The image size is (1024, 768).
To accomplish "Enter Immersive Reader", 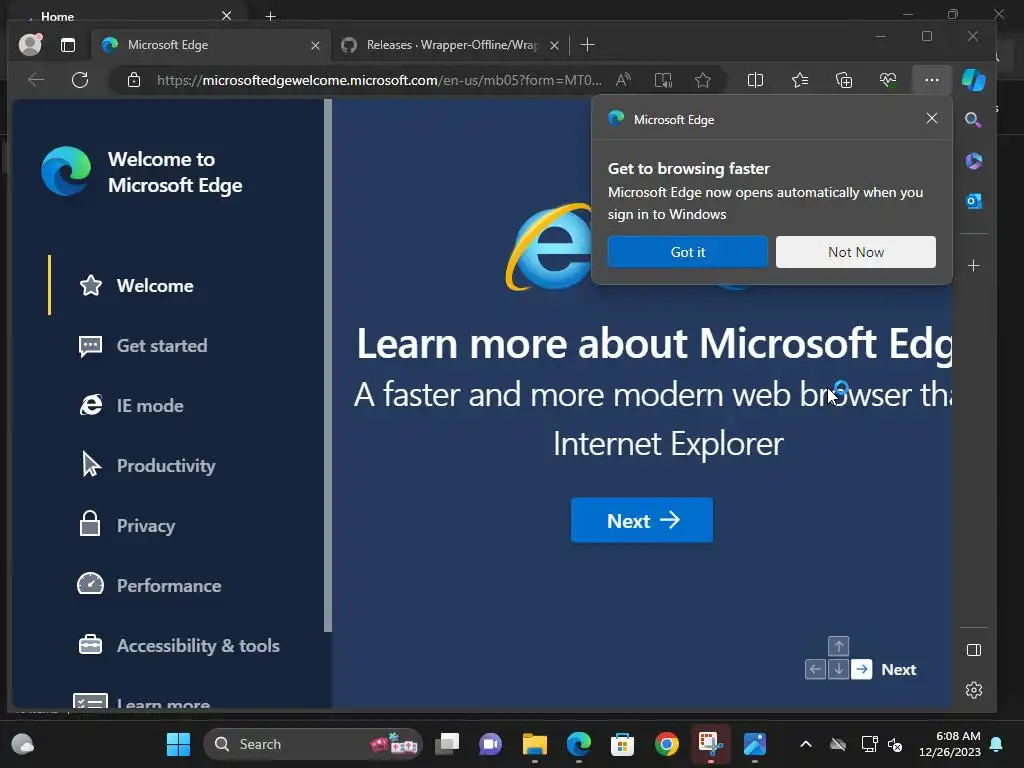I will click(663, 80).
